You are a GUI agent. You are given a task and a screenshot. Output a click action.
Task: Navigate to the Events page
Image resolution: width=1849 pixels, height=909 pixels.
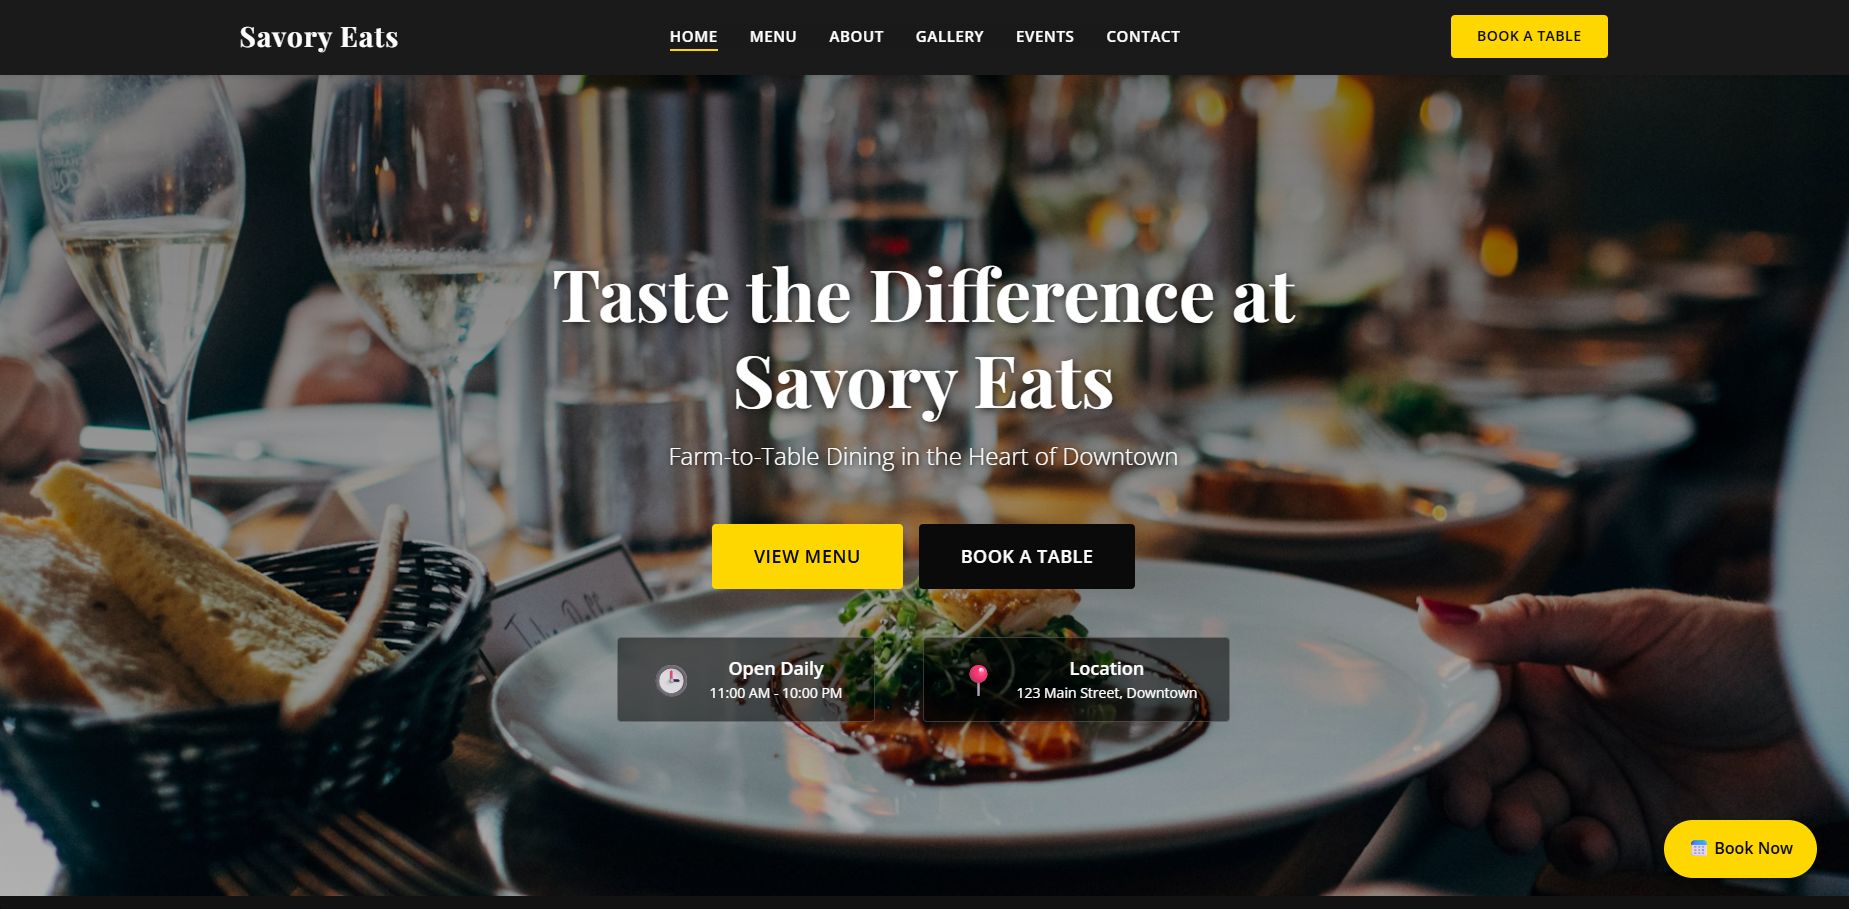coord(1044,37)
